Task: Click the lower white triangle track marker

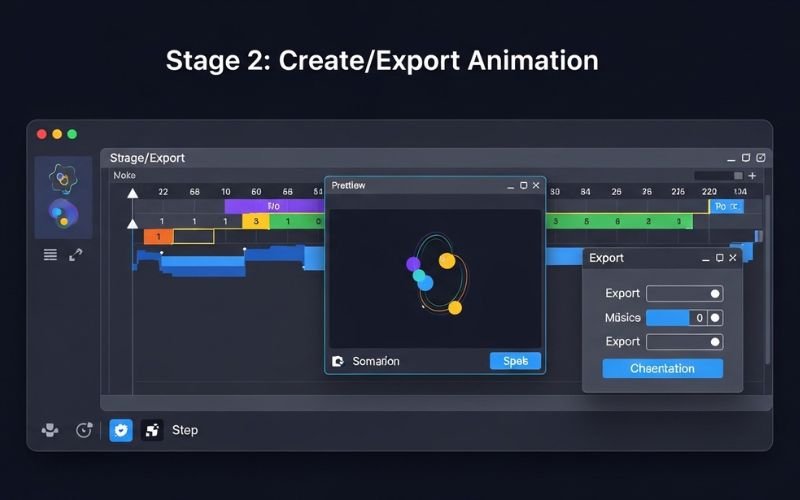Action: pyautogui.click(x=132, y=223)
